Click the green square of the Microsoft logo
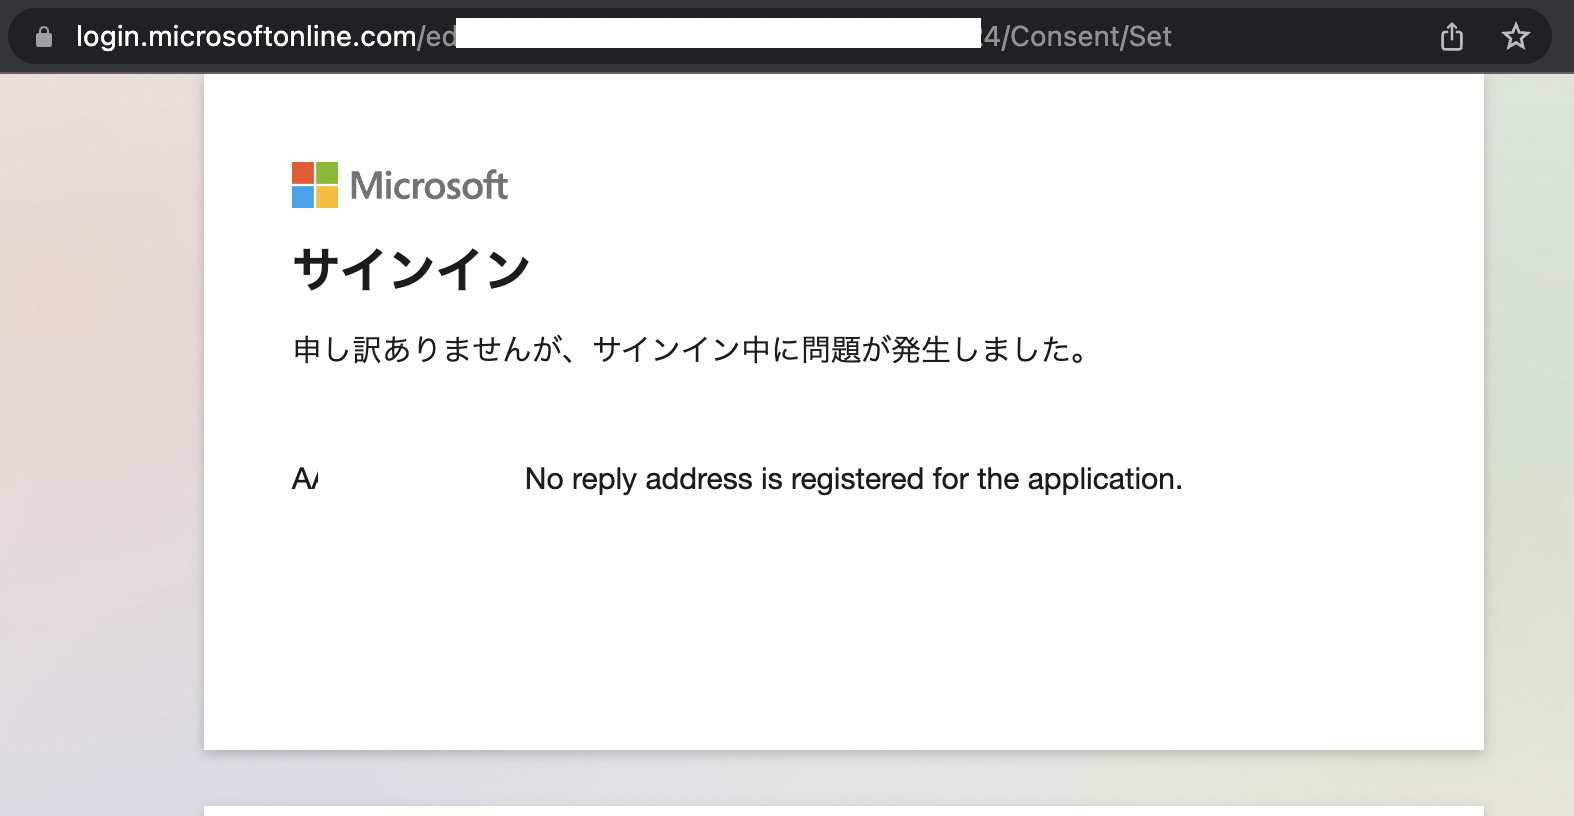The image size is (1574, 816). [x=328, y=171]
